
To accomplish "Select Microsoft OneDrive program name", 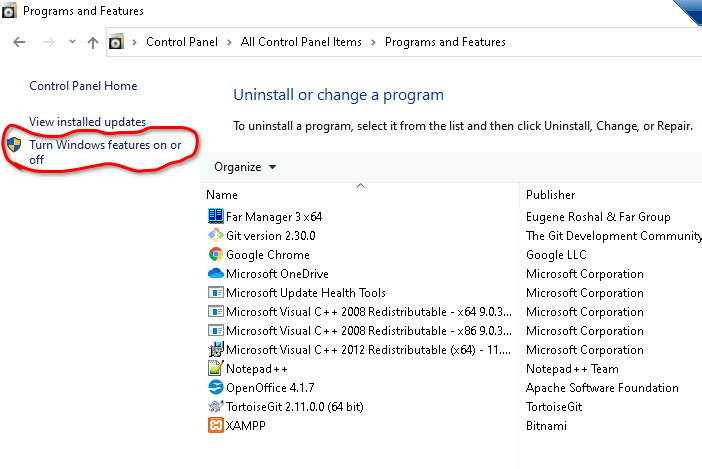I will (277, 274).
